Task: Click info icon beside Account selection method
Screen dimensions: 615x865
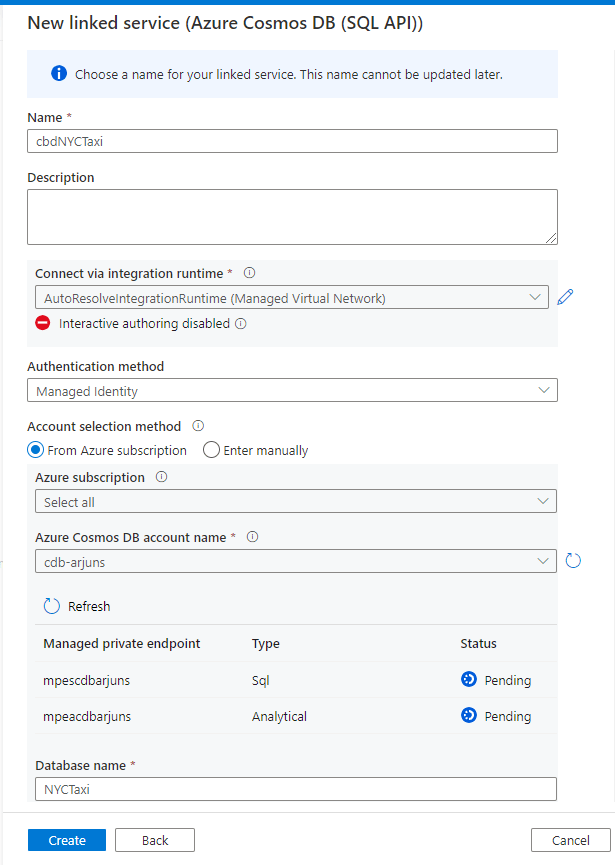Action: 198,426
